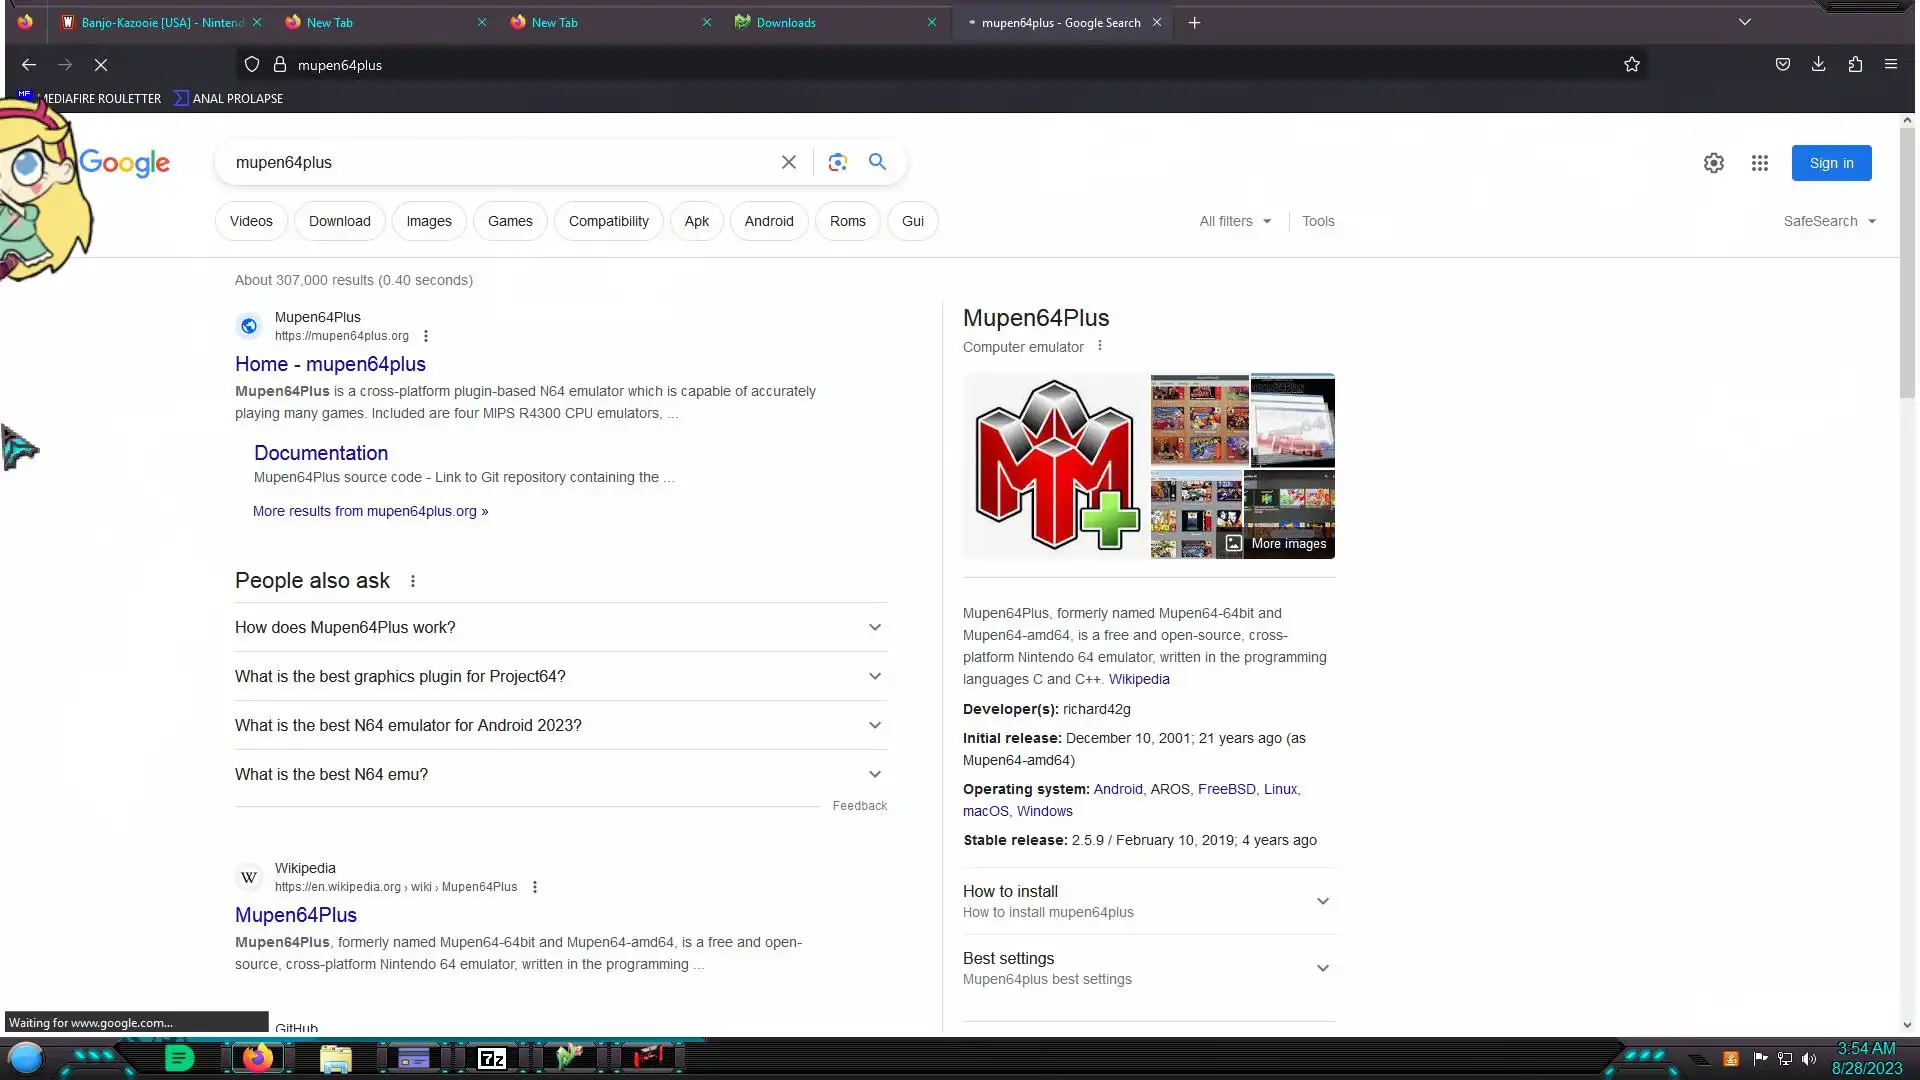
Task: Select the Videos search filter chip
Action: [x=251, y=221]
